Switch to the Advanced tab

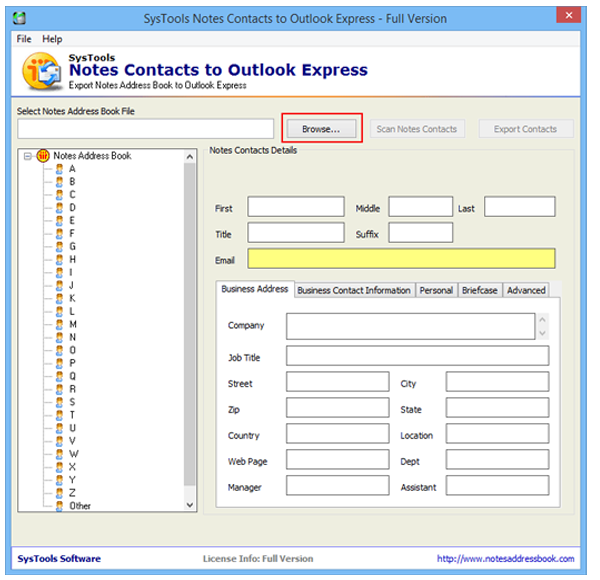[x=526, y=290]
